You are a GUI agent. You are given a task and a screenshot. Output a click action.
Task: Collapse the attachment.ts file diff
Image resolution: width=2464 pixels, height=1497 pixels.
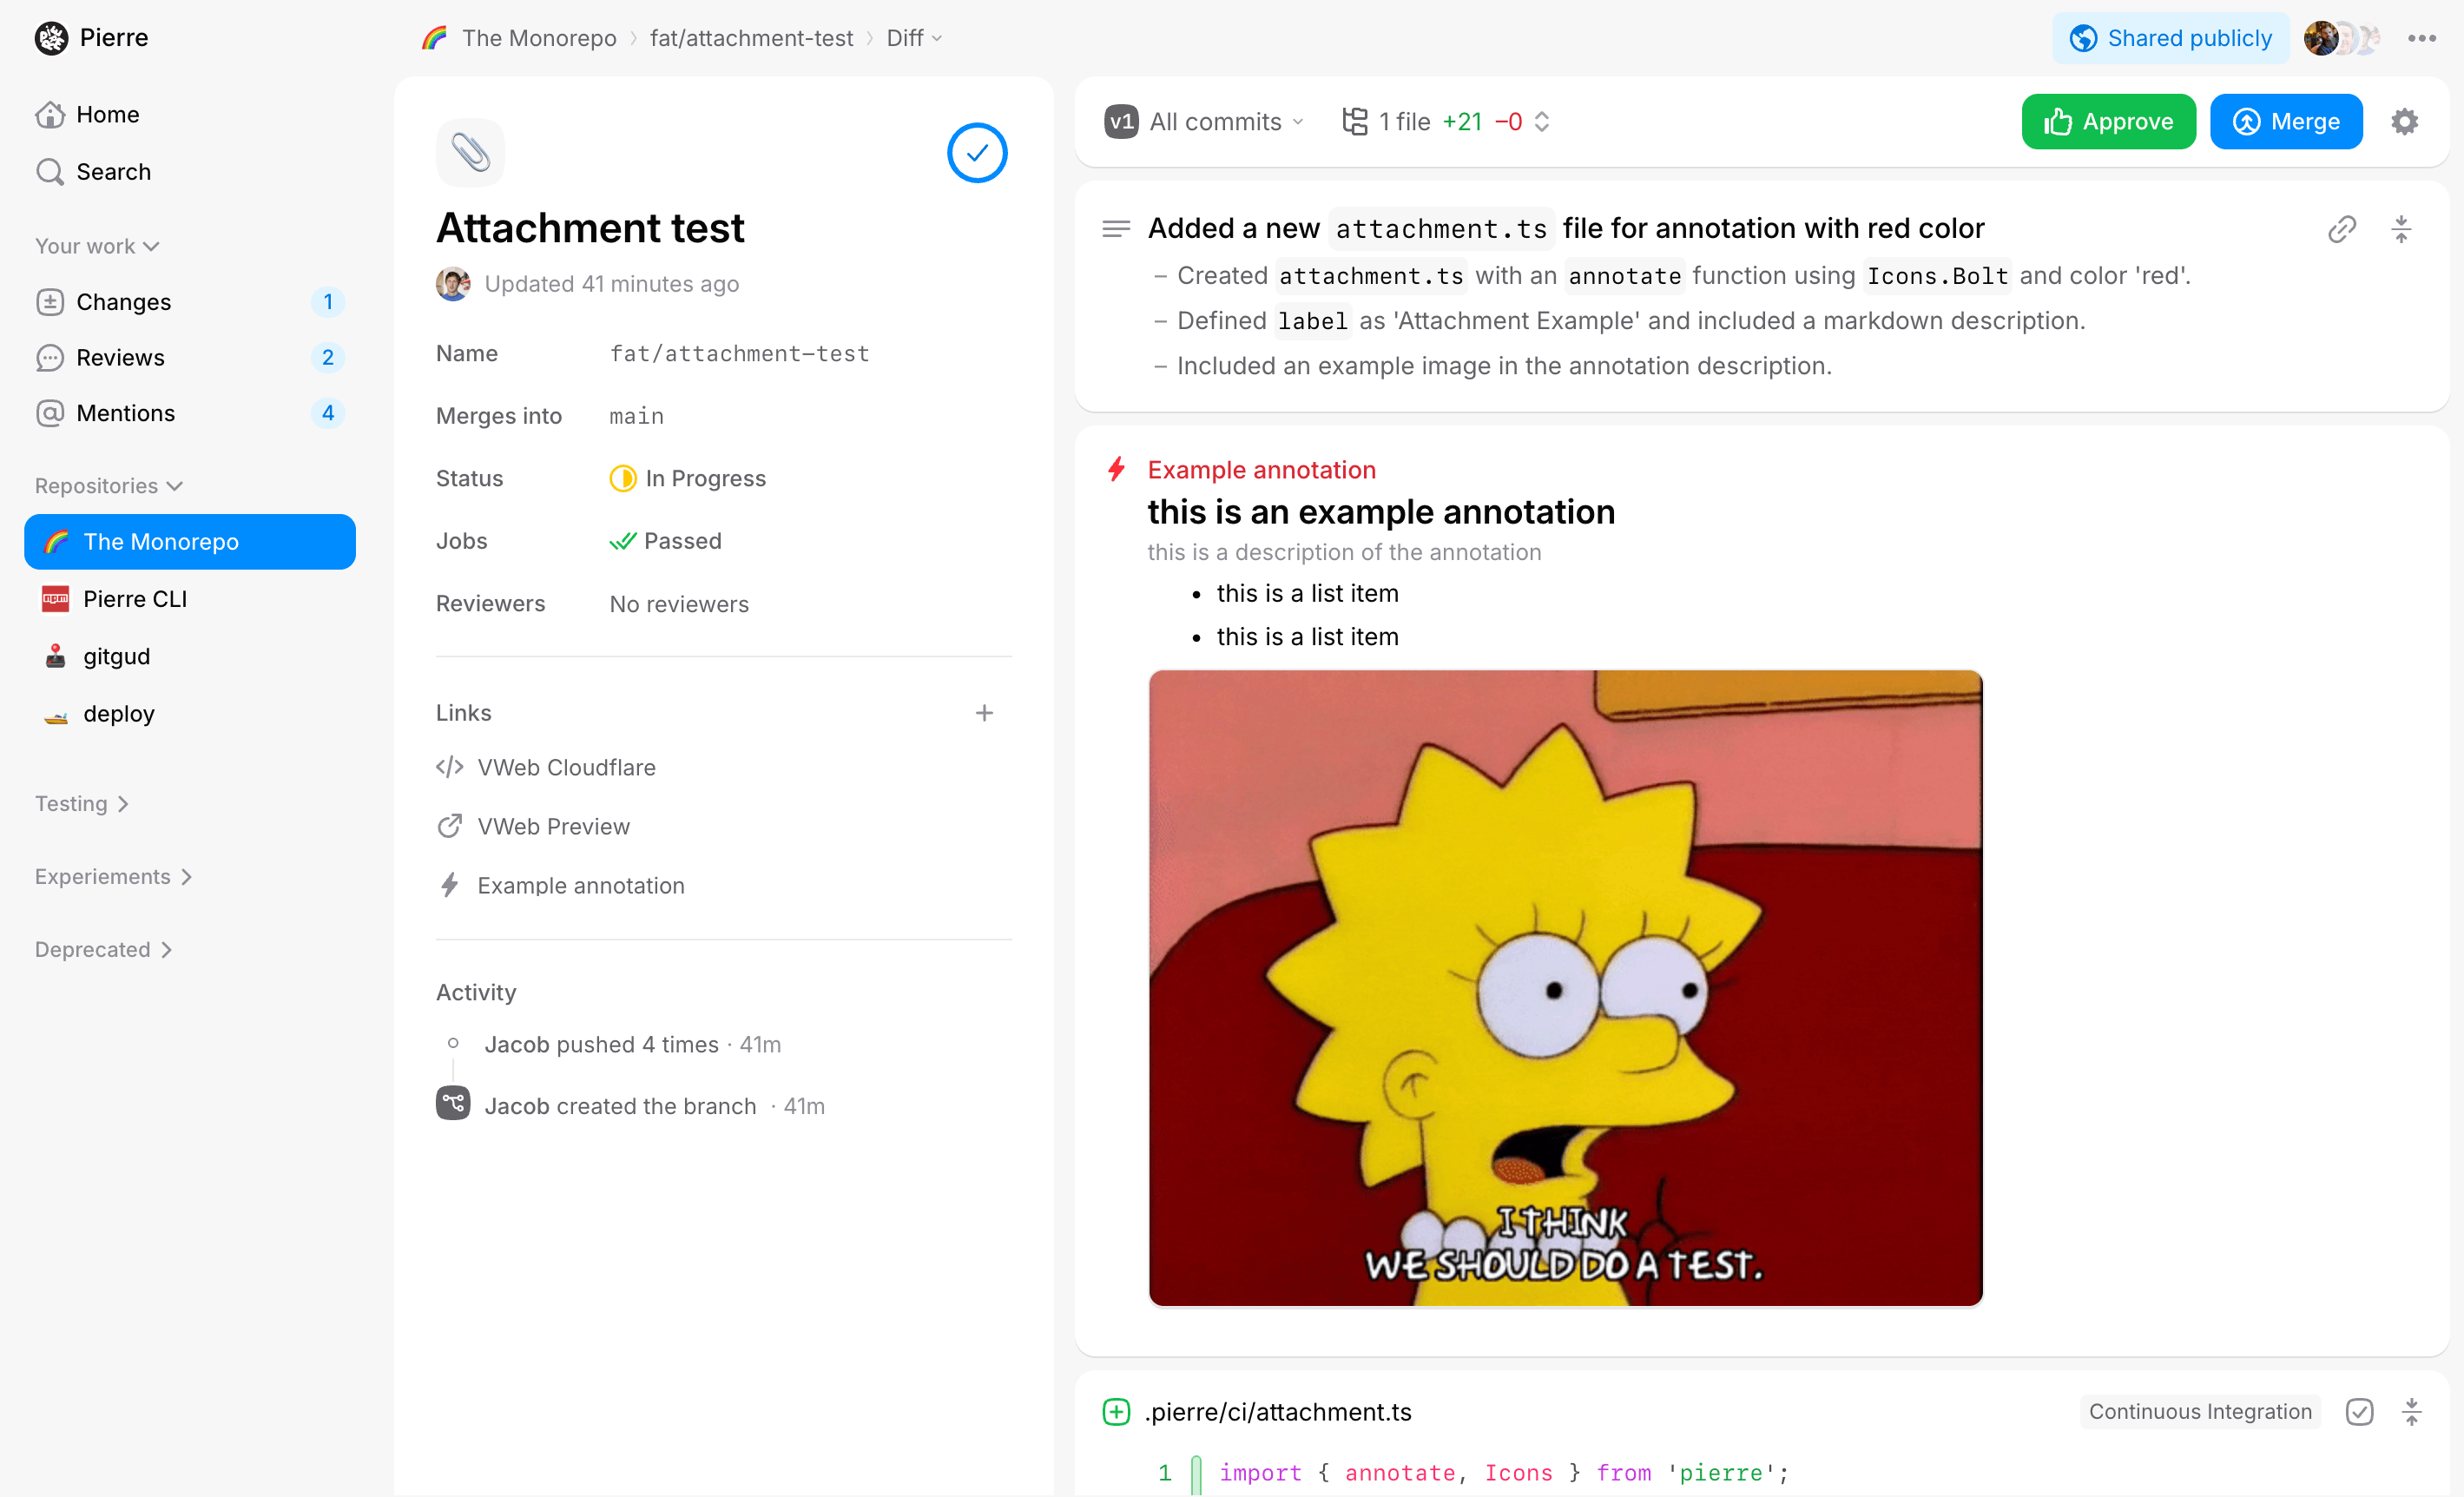pyautogui.click(x=2411, y=1411)
